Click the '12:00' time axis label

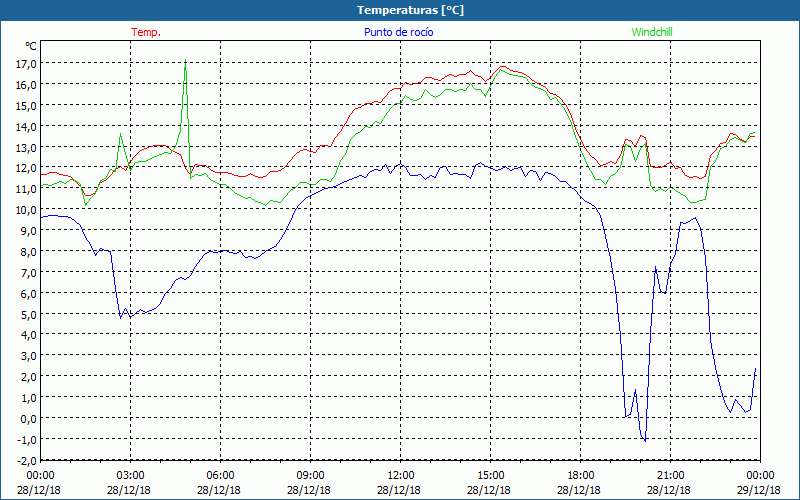click(401, 476)
